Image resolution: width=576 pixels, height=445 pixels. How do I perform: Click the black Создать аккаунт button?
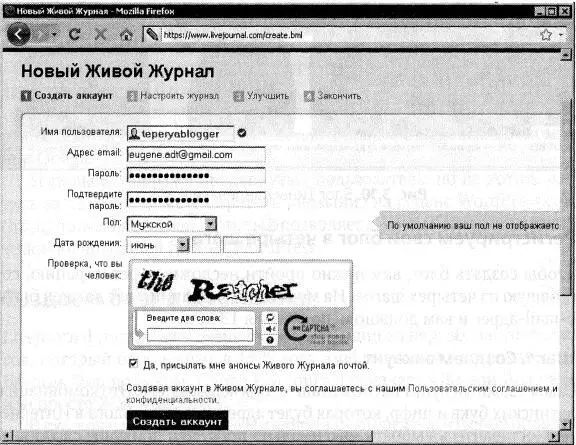(177, 420)
